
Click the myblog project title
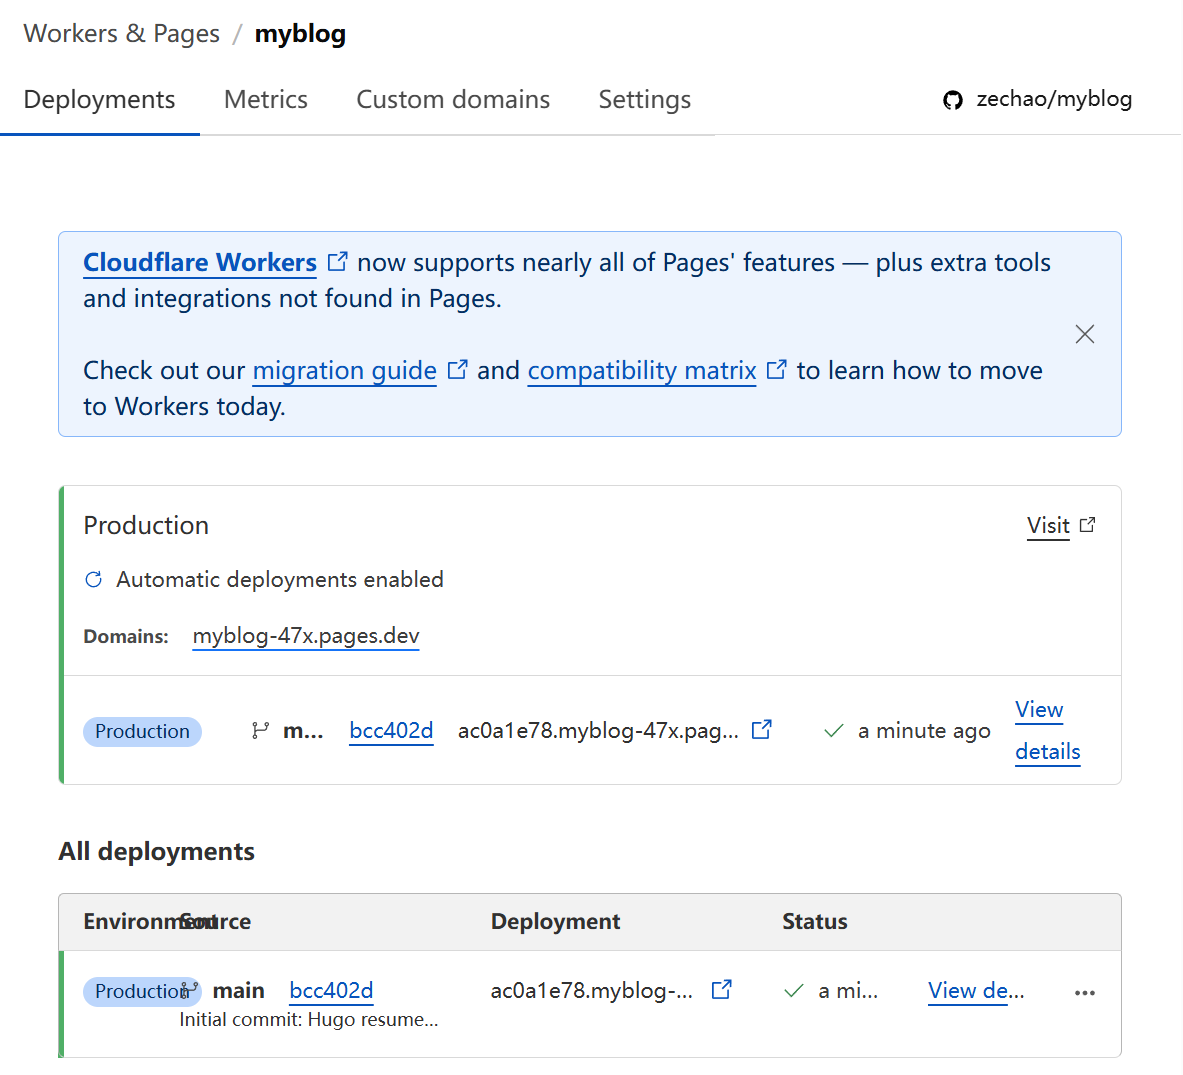click(x=300, y=34)
